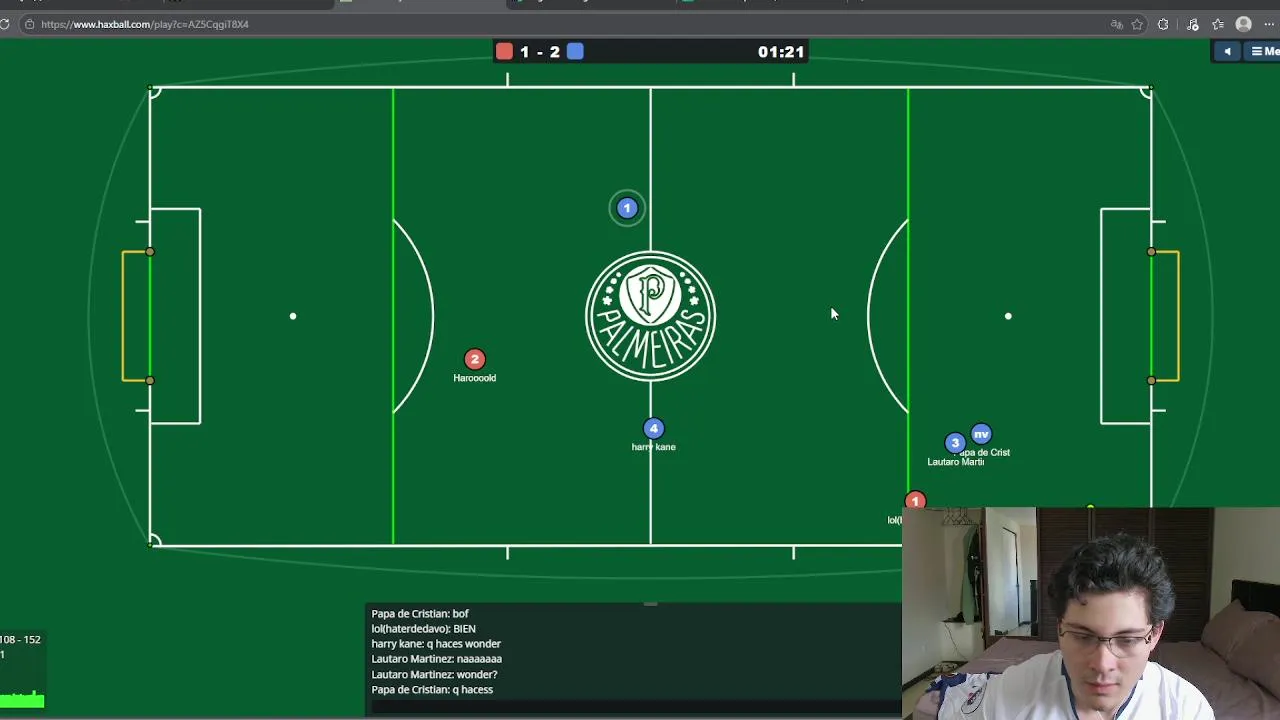Viewport: 1280px width, 720px height.
Task: Click the 'harry kane' player name label
Action: [654, 447]
